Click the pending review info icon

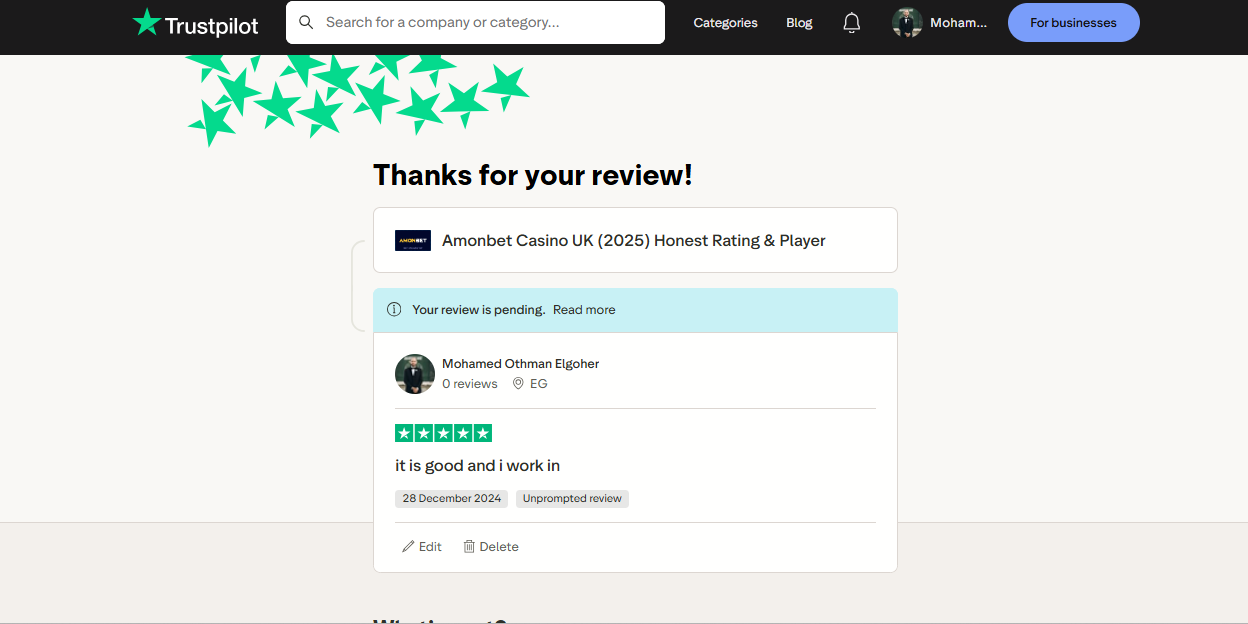(x=394, y=310)
